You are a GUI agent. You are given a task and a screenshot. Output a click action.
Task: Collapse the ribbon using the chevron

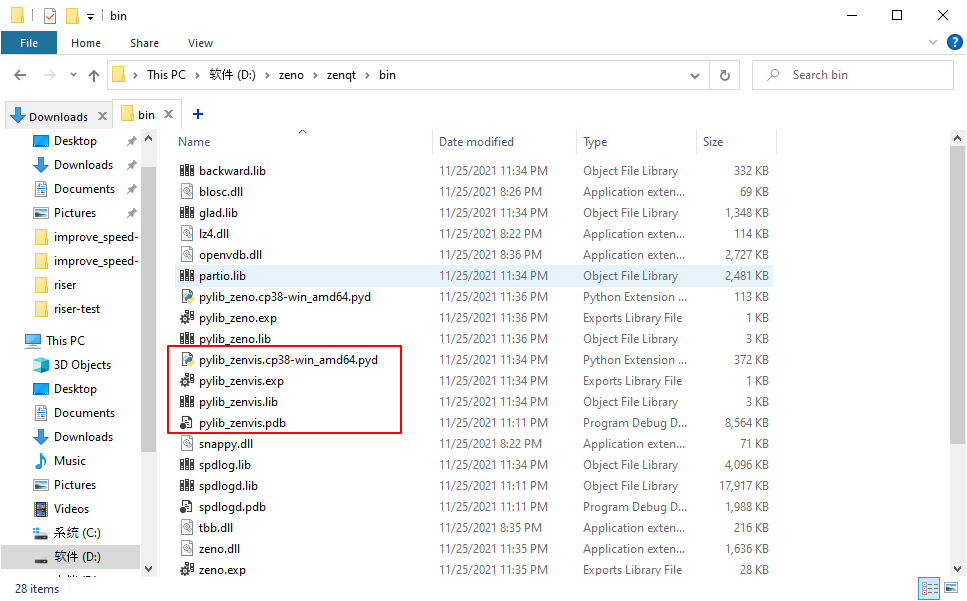[x=932, y=42]
